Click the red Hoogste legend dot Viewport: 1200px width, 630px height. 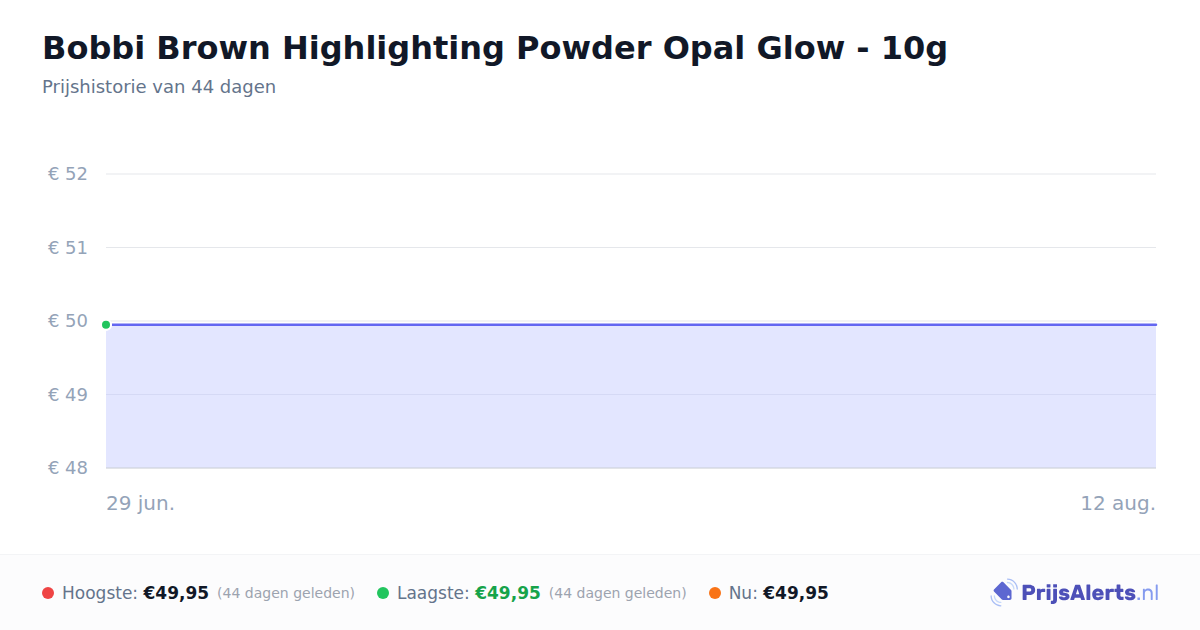pyautogui.click(x=48, y=593)
